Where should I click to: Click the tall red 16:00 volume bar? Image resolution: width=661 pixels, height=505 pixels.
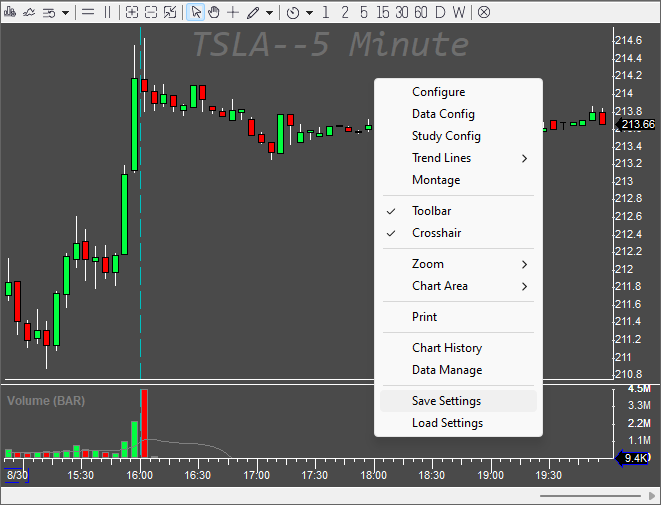[144, 423]
